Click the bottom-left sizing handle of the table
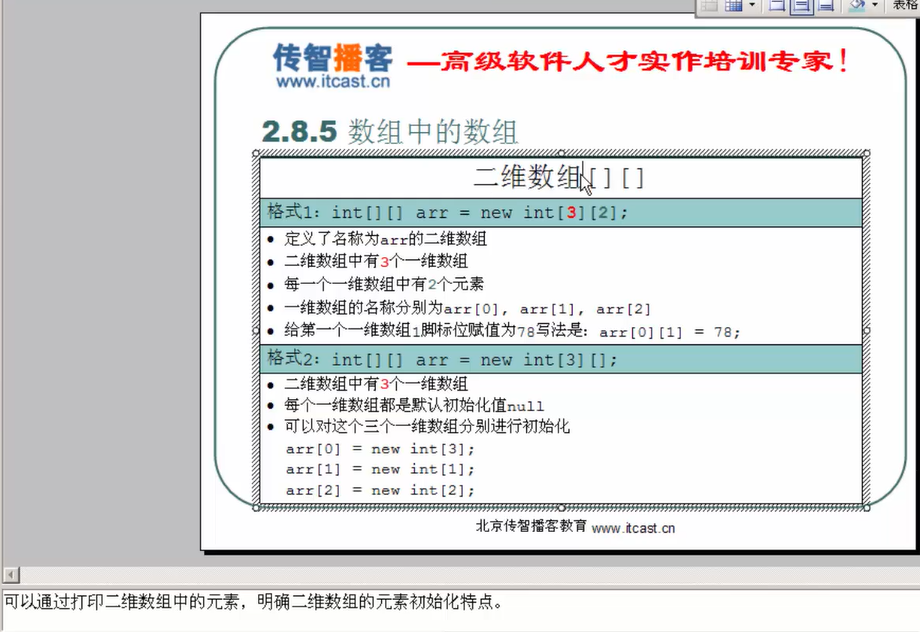The width and height of the screenshot is (920, 632). (x=256, y=508)
